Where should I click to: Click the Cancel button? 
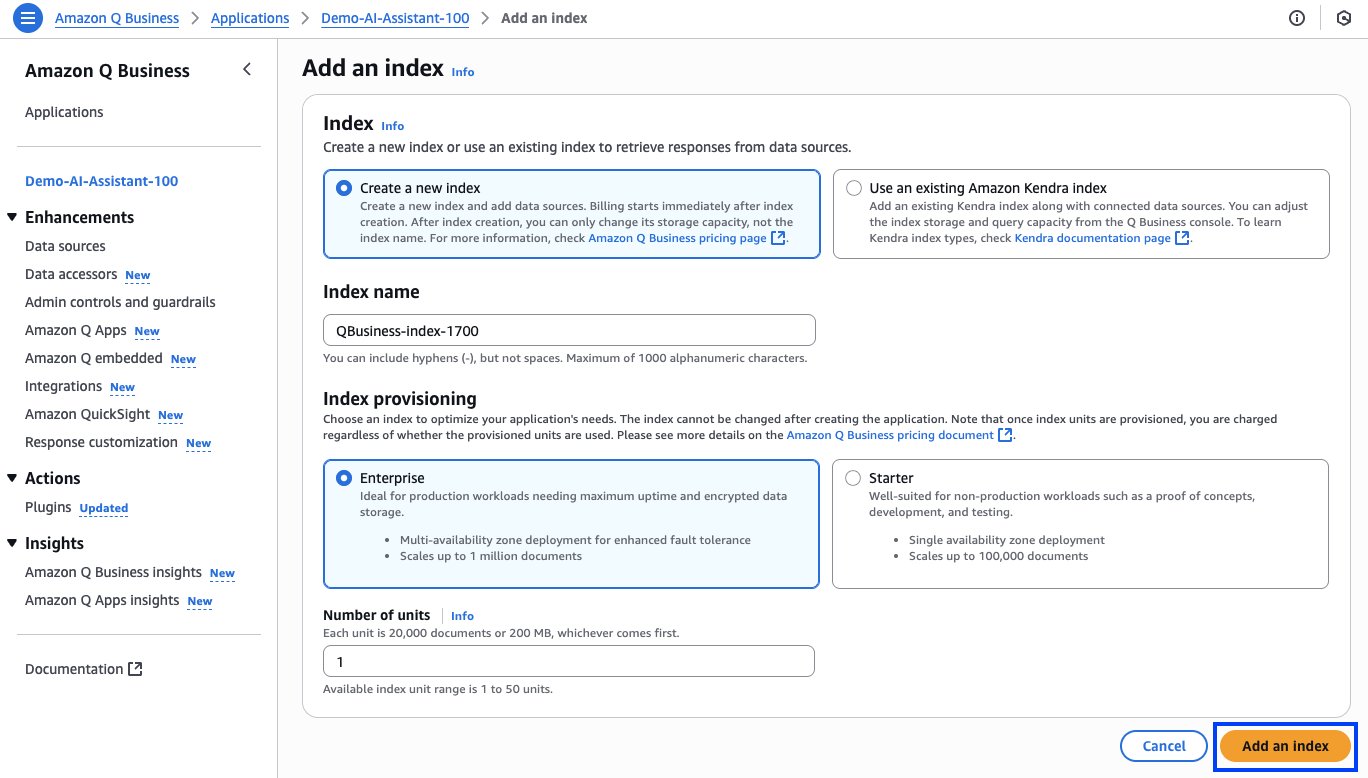[1164, 746]
